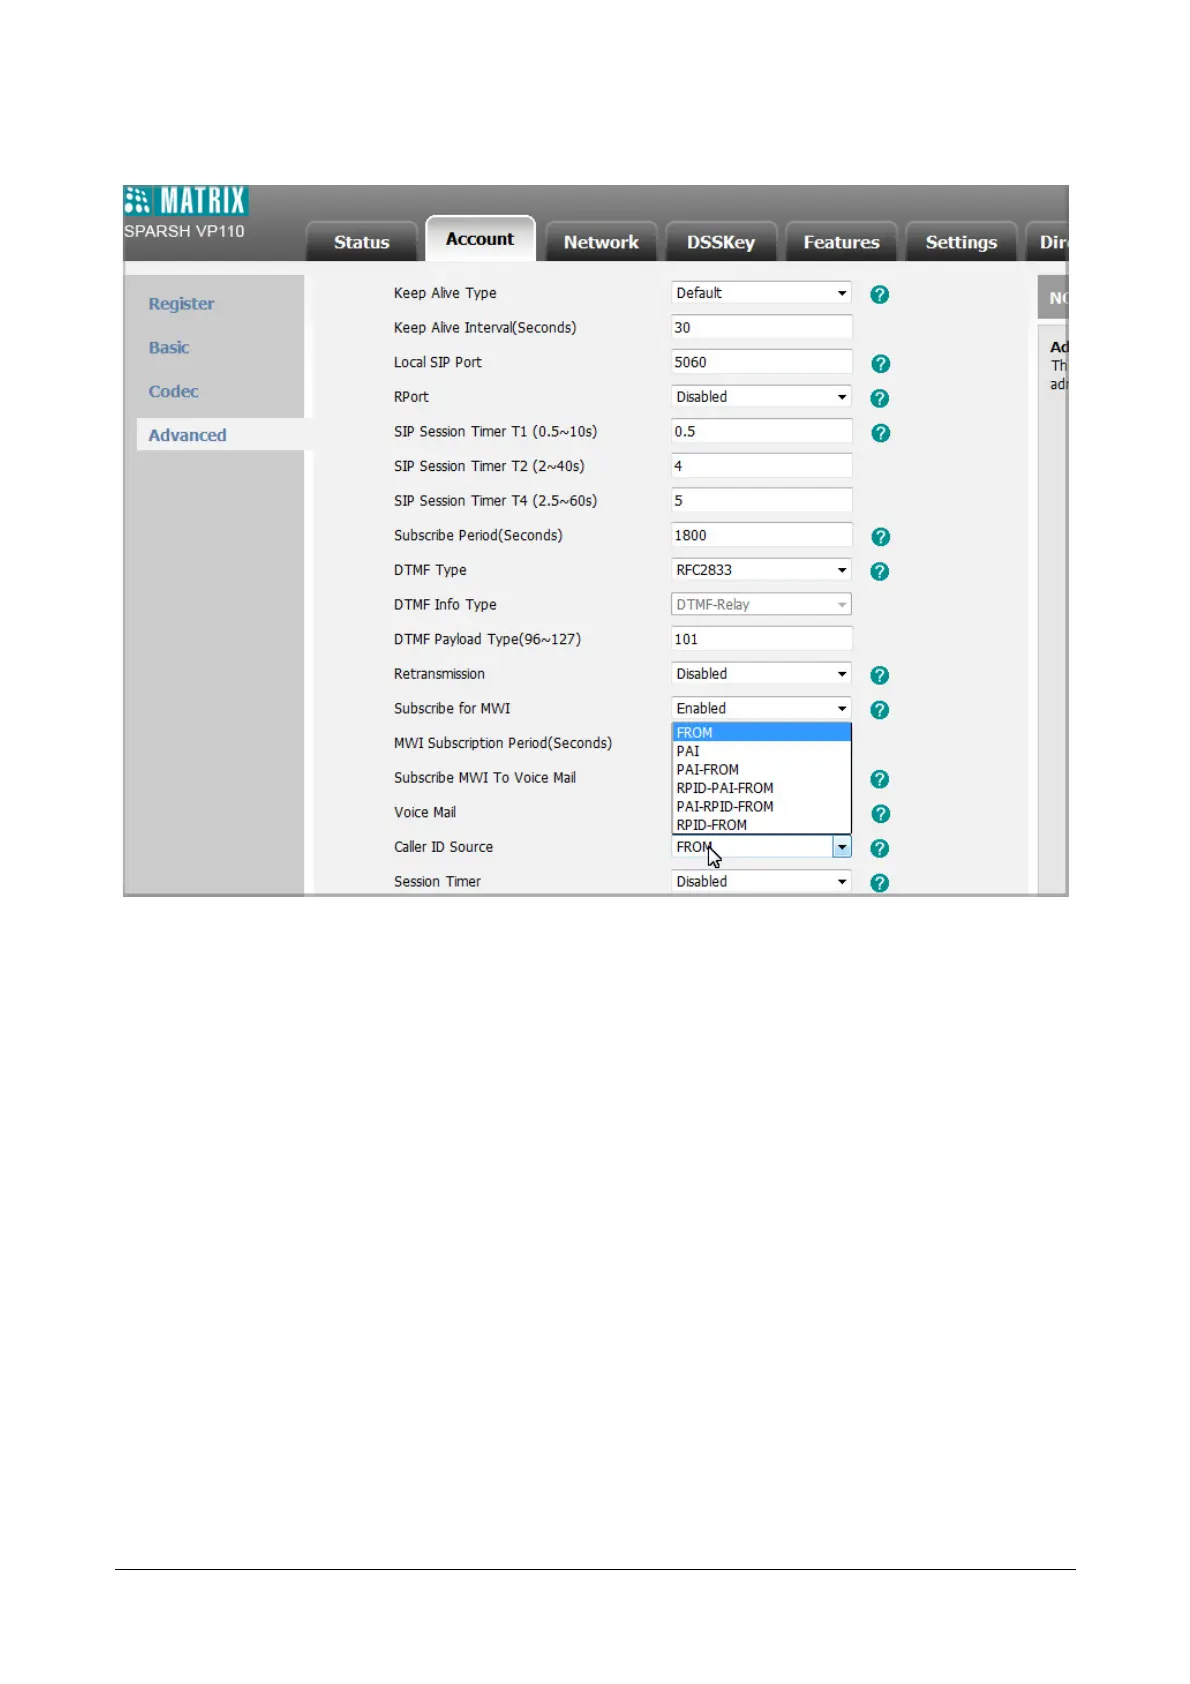
Task: Click the DTMF Info Type dropdown
Action: 761,604
